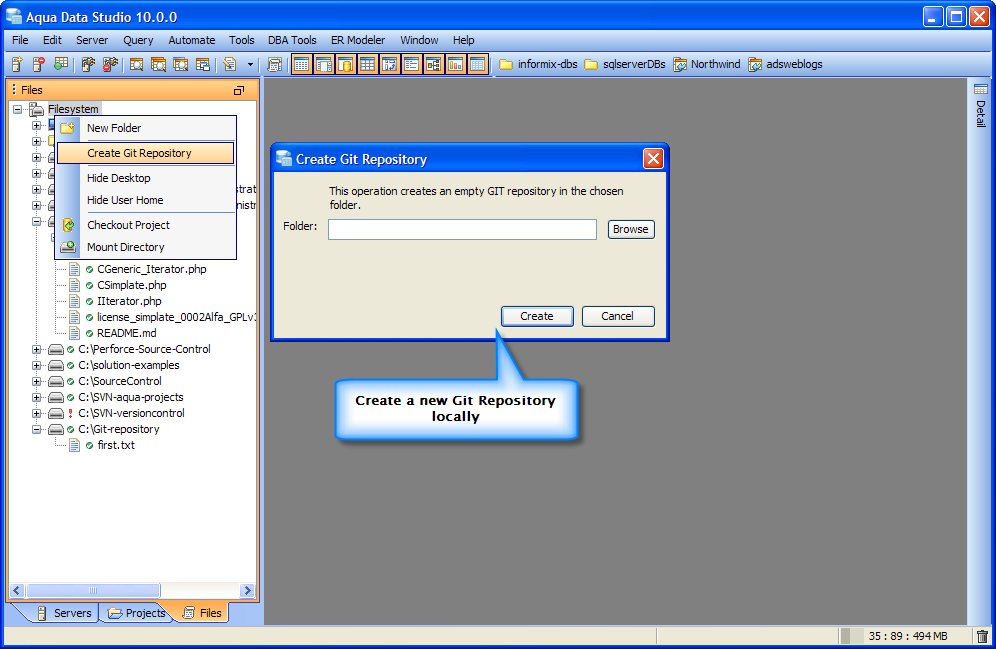
Task: Click the highlighted plain grid icon
Action: [x=367, y=64]
